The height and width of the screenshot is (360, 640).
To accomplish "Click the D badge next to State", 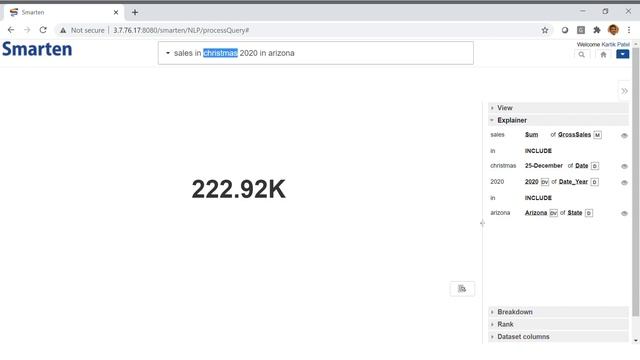I will pos(589,213).
